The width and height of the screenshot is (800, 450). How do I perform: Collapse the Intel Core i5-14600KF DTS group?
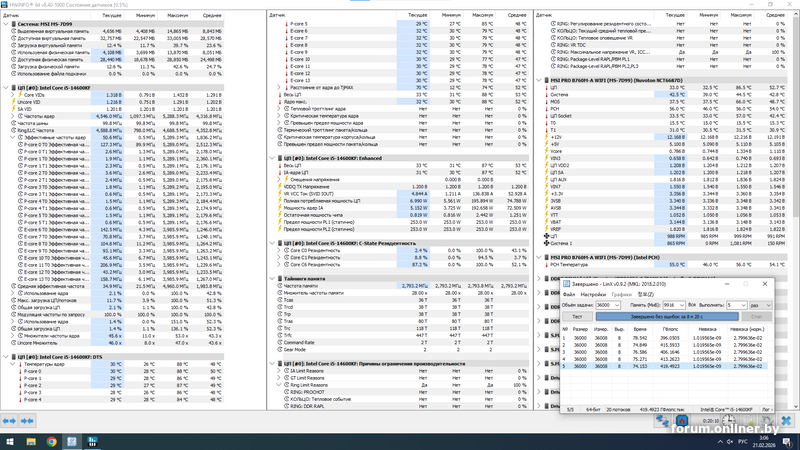[x=5, y=355]
